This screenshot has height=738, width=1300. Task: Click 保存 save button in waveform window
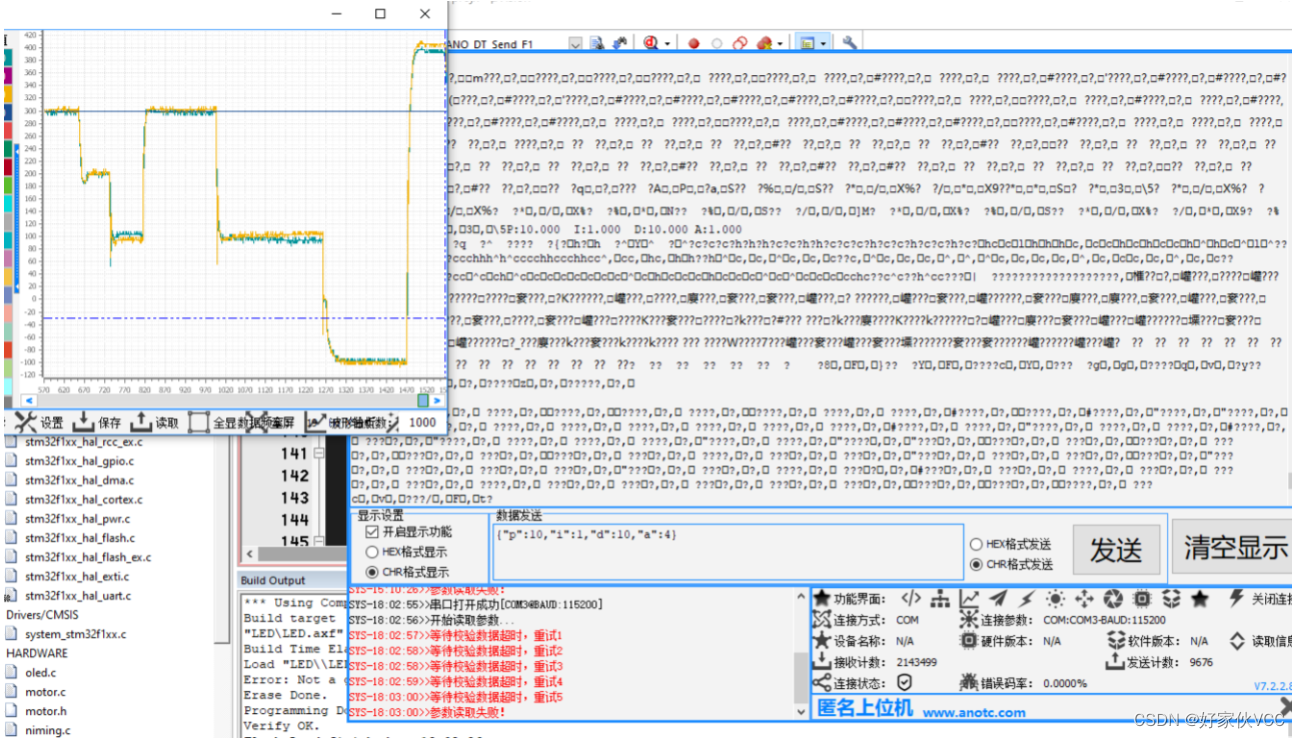(98, 422)
